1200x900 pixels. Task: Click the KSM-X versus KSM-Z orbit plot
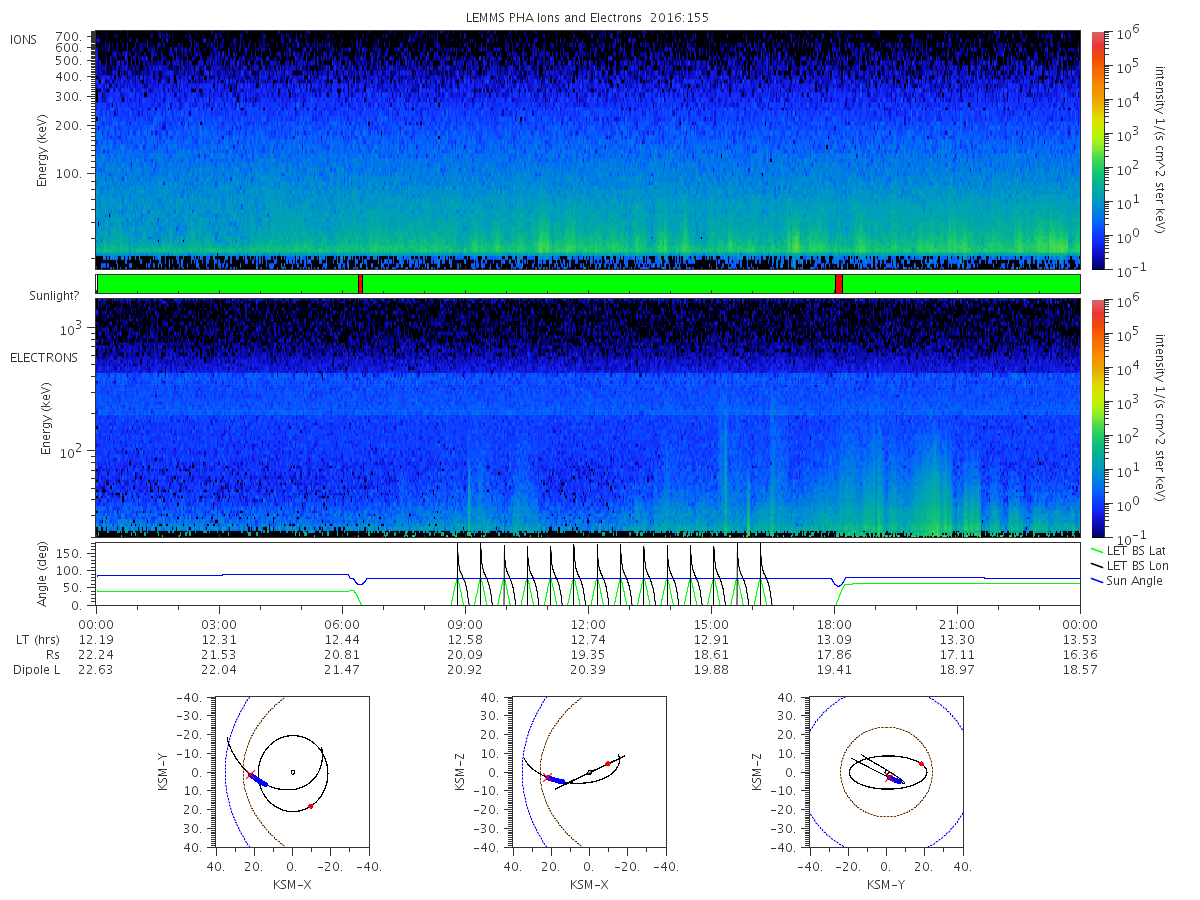[x=588, y=772]
